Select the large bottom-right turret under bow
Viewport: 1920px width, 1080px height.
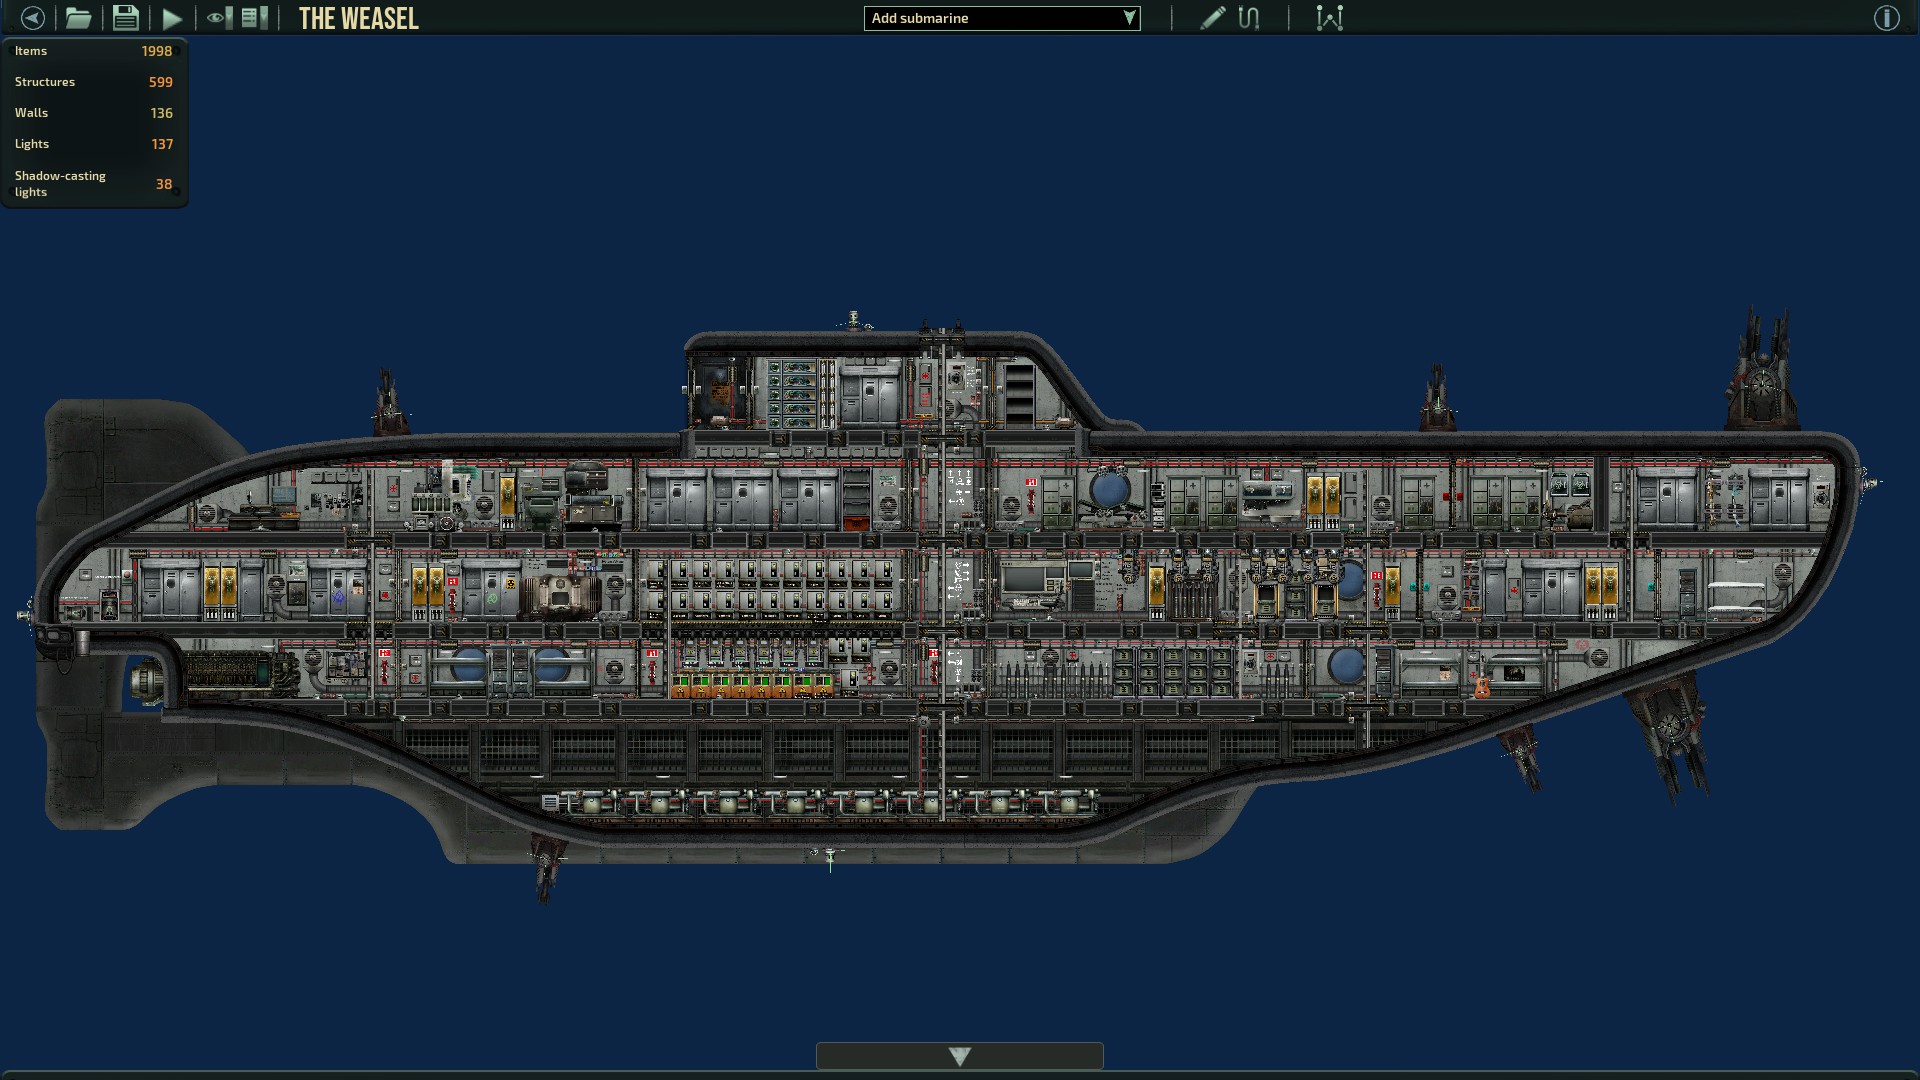1670,735
